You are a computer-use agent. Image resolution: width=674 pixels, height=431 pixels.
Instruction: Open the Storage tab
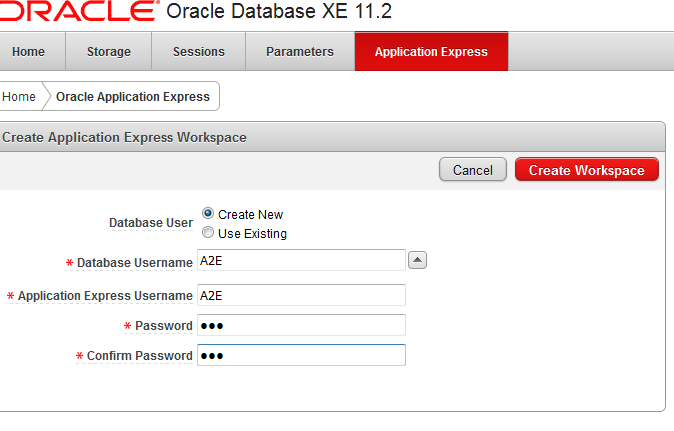(x=109, y=51)
